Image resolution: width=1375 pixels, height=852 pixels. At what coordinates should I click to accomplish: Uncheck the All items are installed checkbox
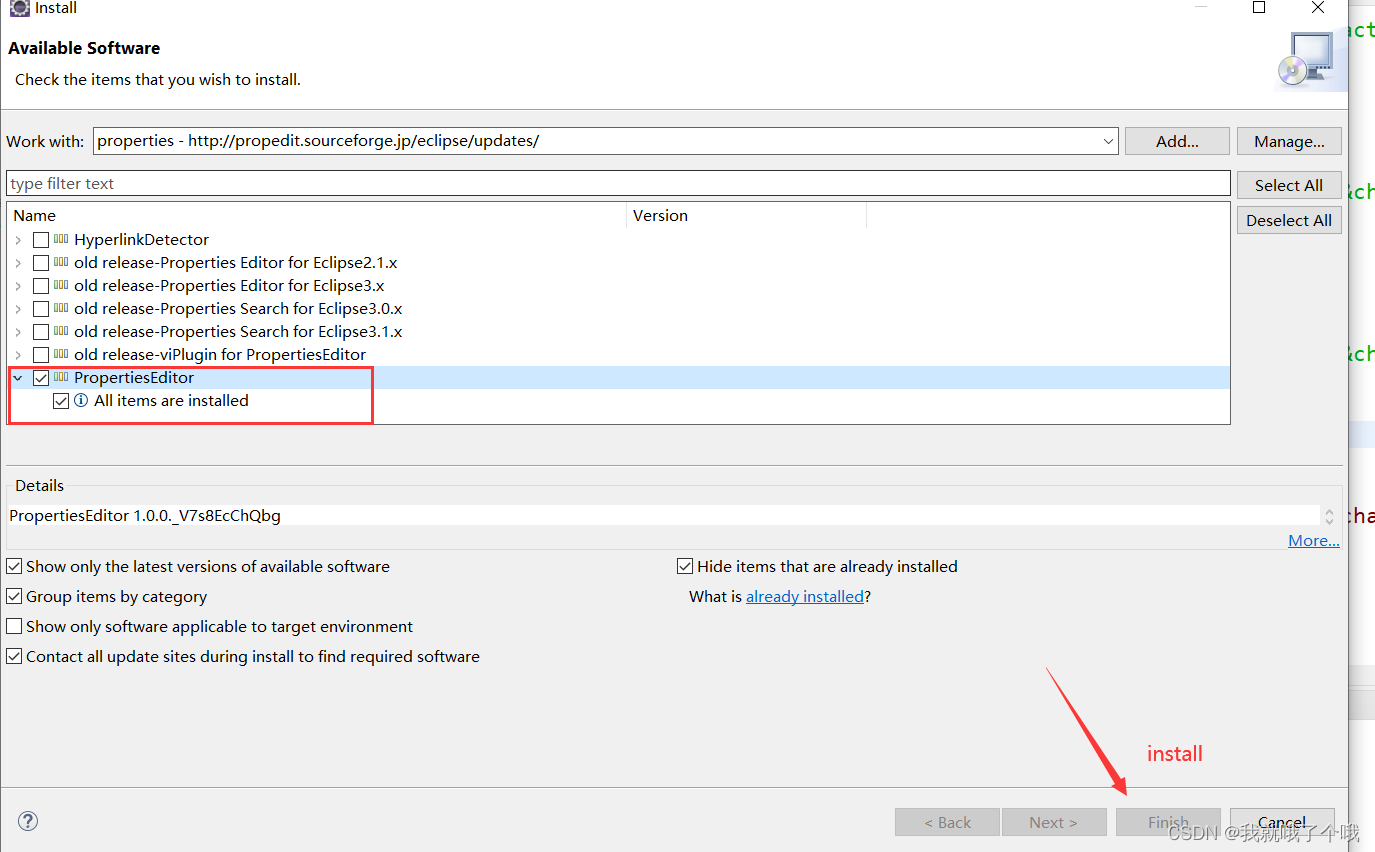click(61, 401)
